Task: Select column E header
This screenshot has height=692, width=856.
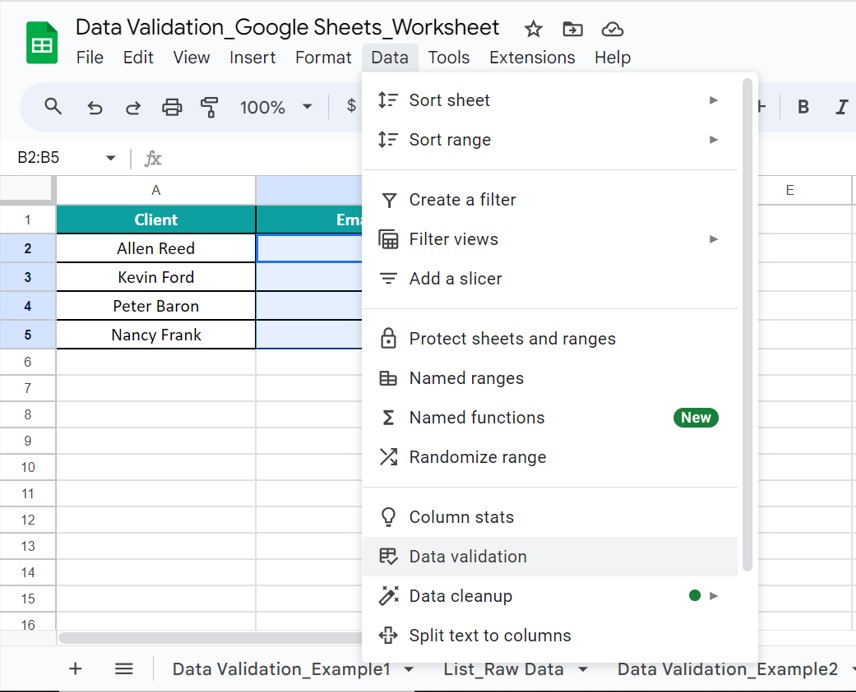Action: tap(789, 190)
